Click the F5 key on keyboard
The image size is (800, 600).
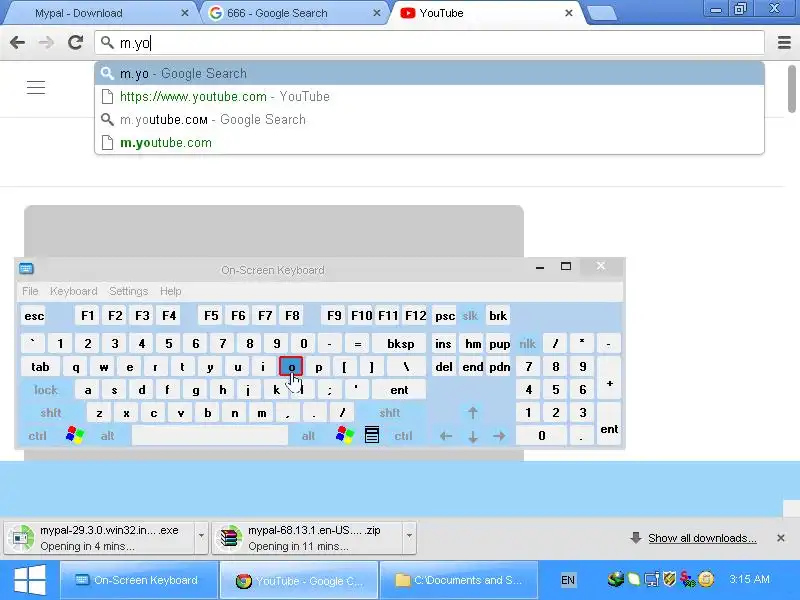point(211,316)
